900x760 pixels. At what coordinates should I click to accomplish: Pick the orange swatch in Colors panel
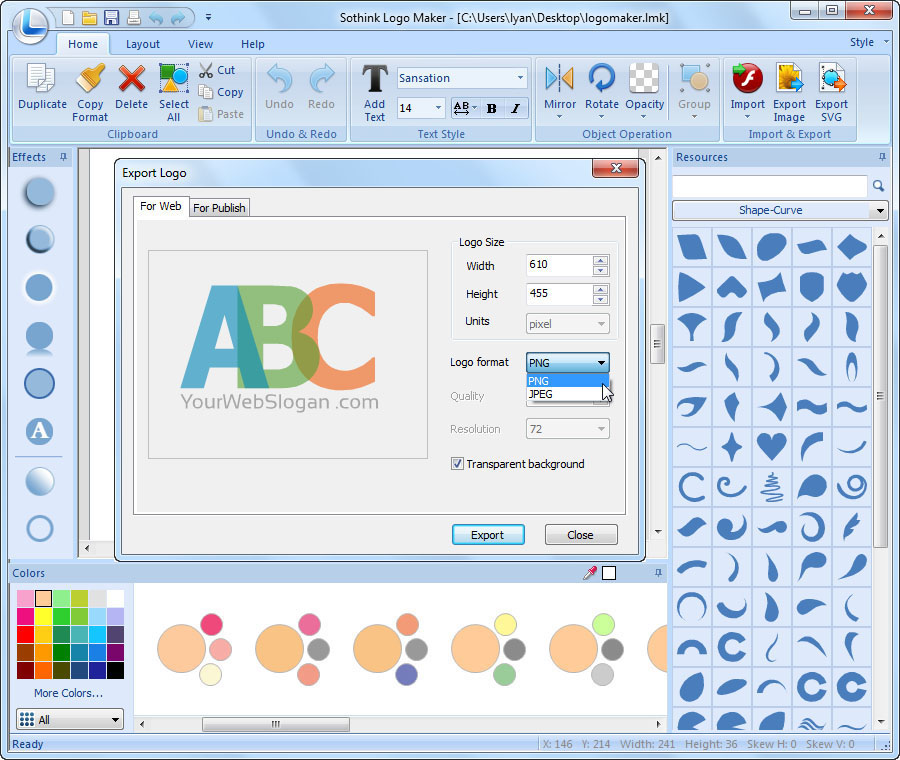42,652
